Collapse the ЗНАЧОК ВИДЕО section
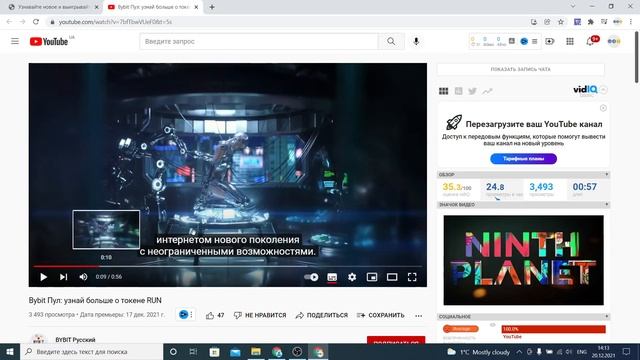640x360 pixels. click(607, 204)
